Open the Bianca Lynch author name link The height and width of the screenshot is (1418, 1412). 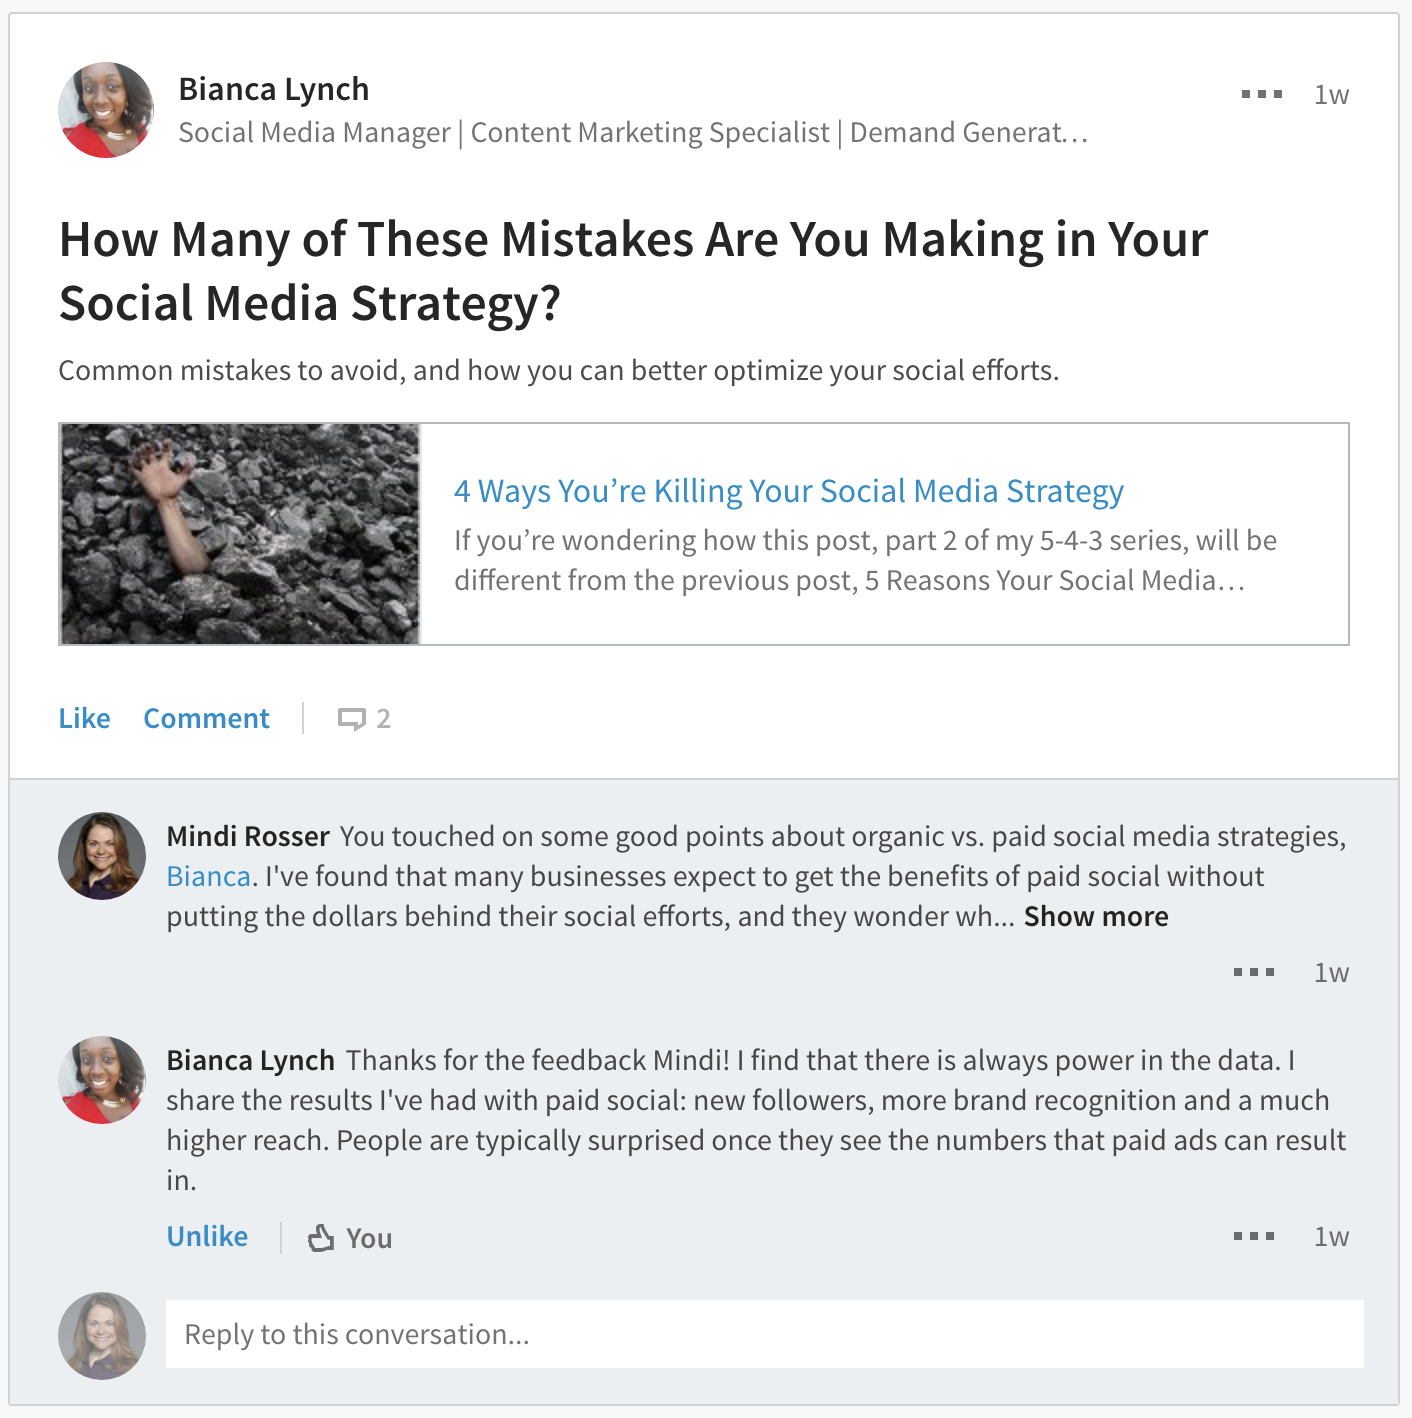(x=273, y=89)
